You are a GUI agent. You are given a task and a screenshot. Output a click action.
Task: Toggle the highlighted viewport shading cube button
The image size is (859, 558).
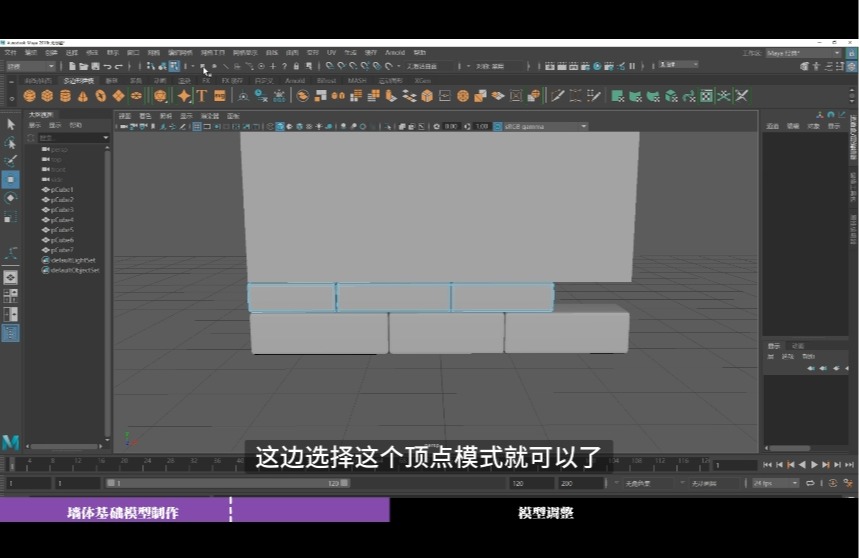[280, 126]
